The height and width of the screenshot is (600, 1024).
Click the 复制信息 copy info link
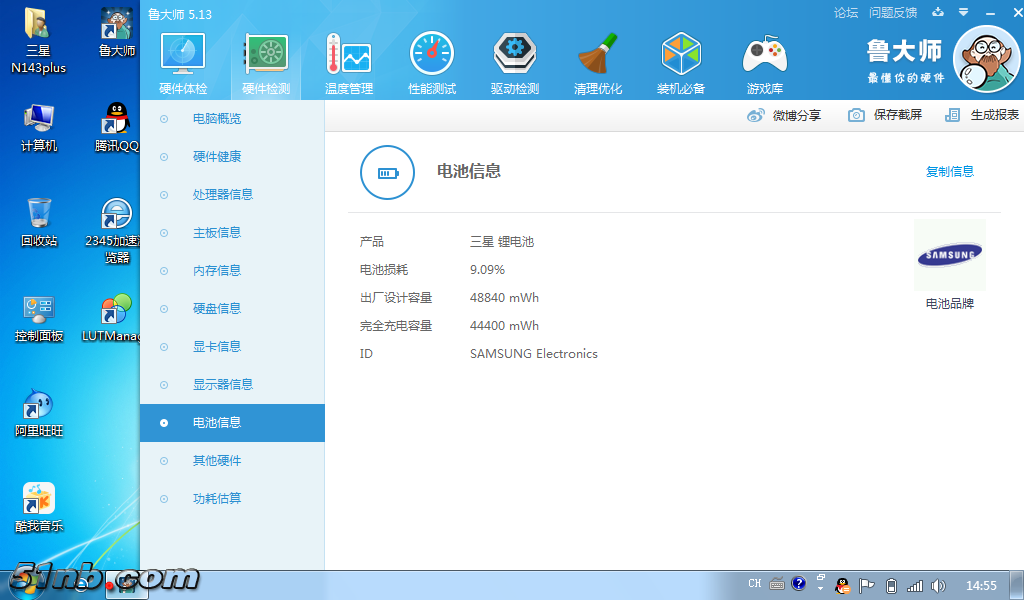tap(949, 172)
